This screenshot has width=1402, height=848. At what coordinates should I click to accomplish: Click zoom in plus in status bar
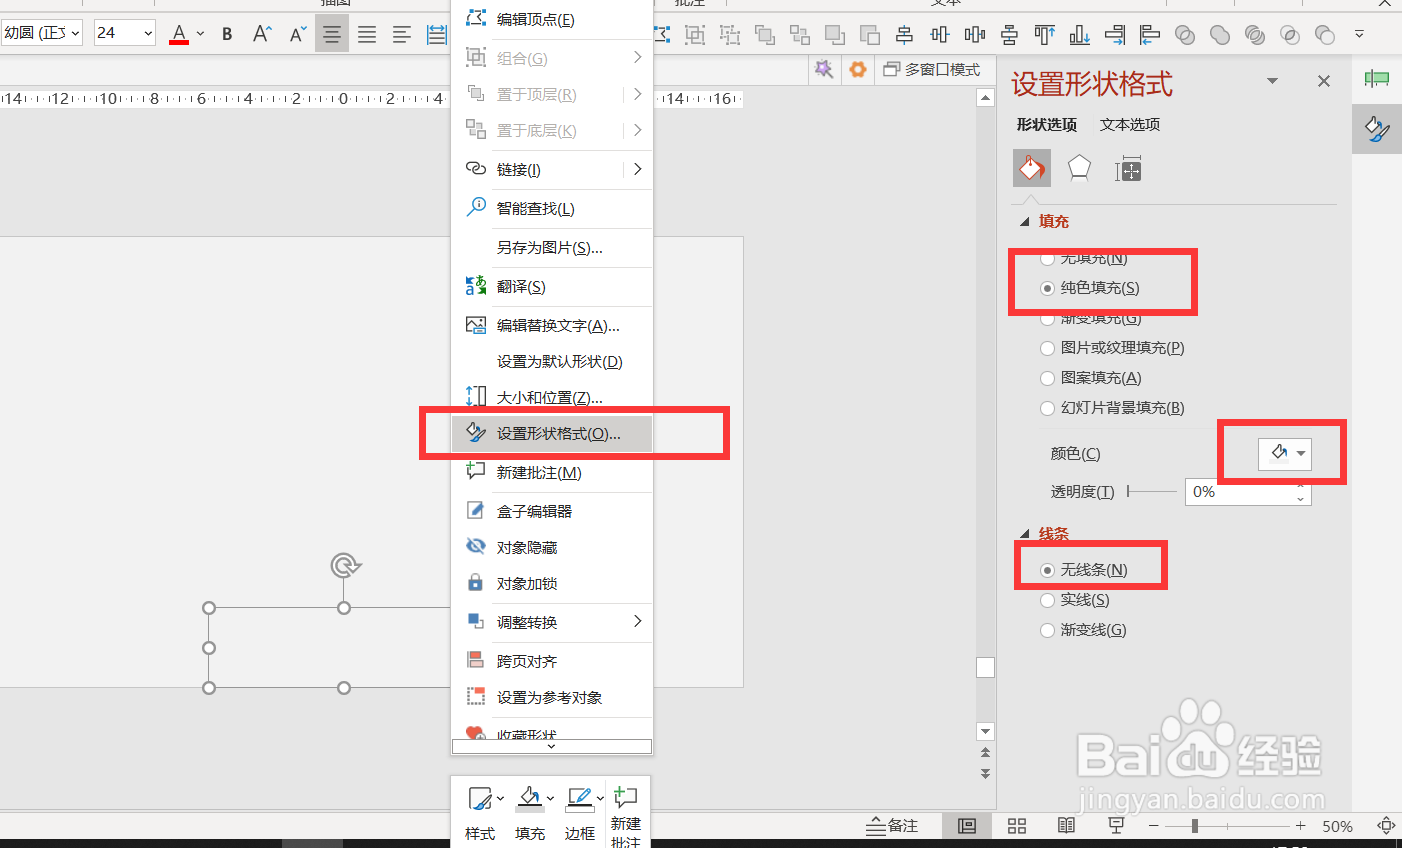click(x=1300, y=826)
